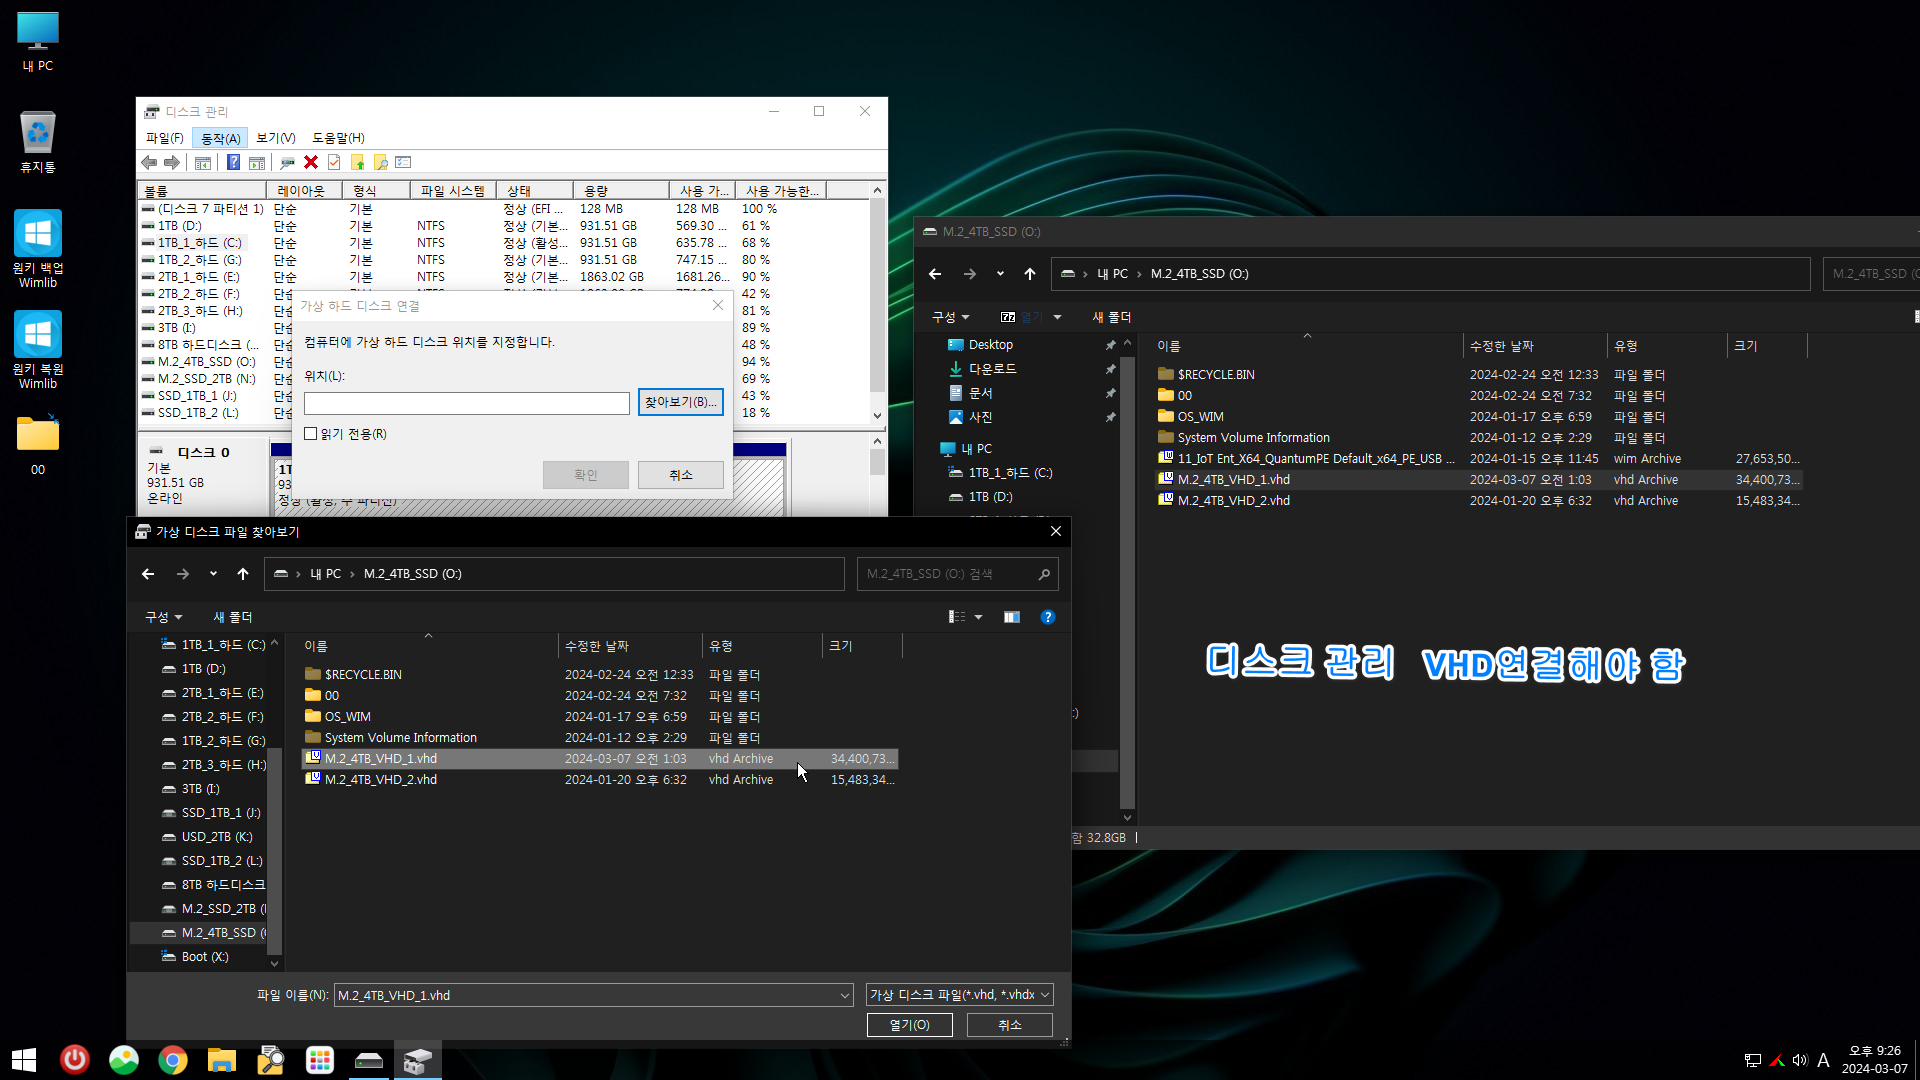
Task: Click the blue help question-mark toolbar icon
Action: (233, 163)
